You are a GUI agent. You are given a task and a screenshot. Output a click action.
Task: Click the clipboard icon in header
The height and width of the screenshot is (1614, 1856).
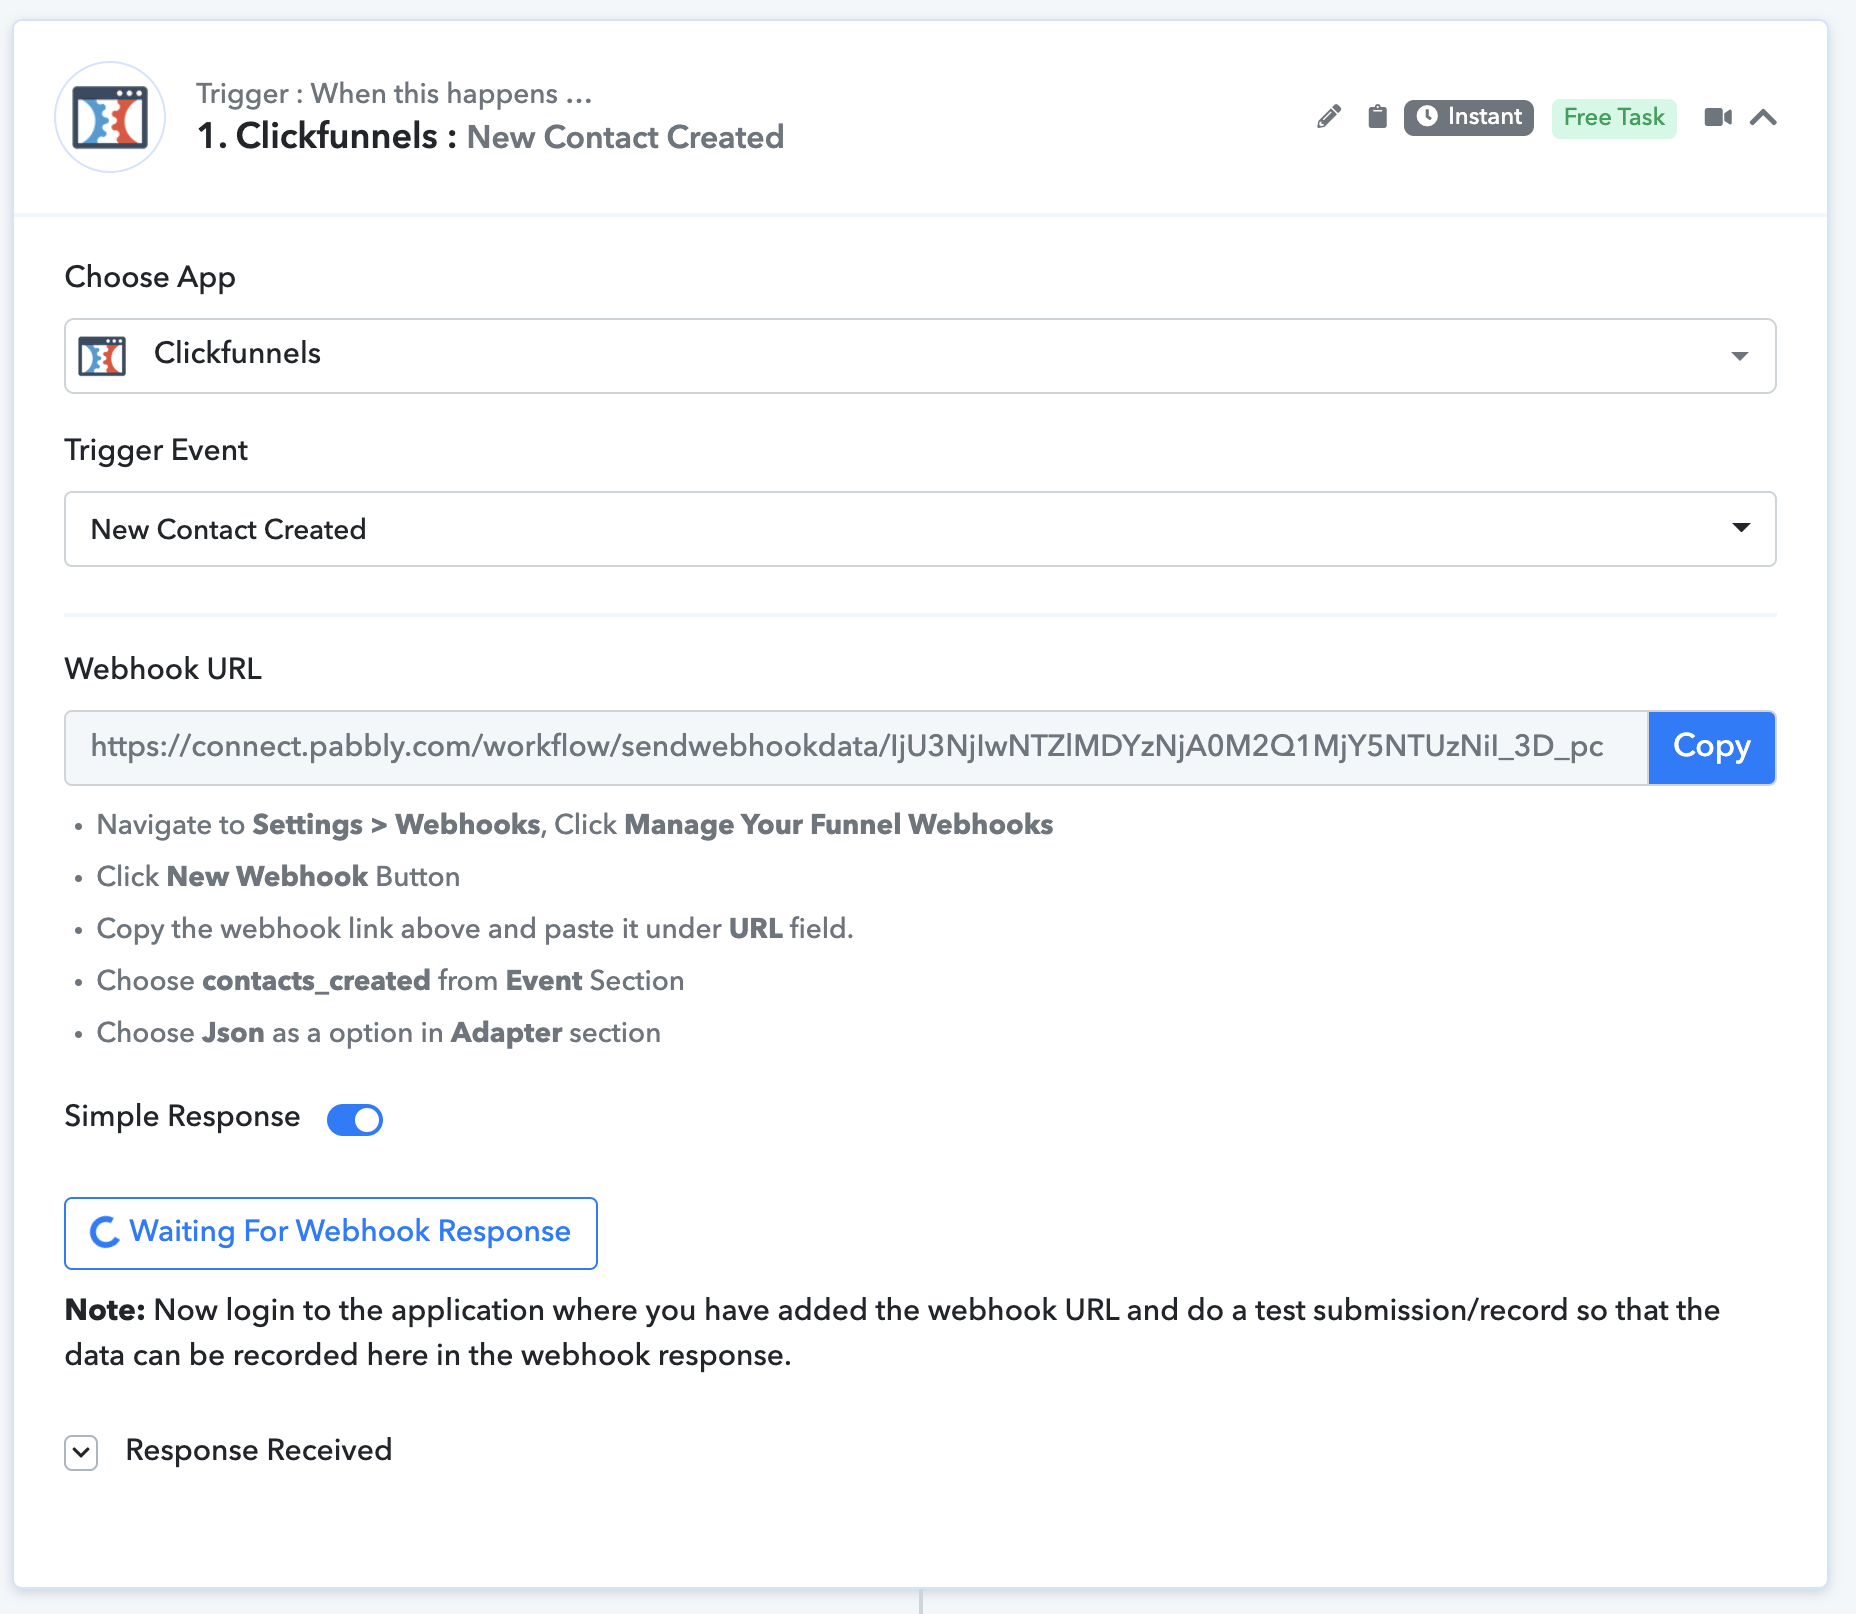pos(1377,117)
